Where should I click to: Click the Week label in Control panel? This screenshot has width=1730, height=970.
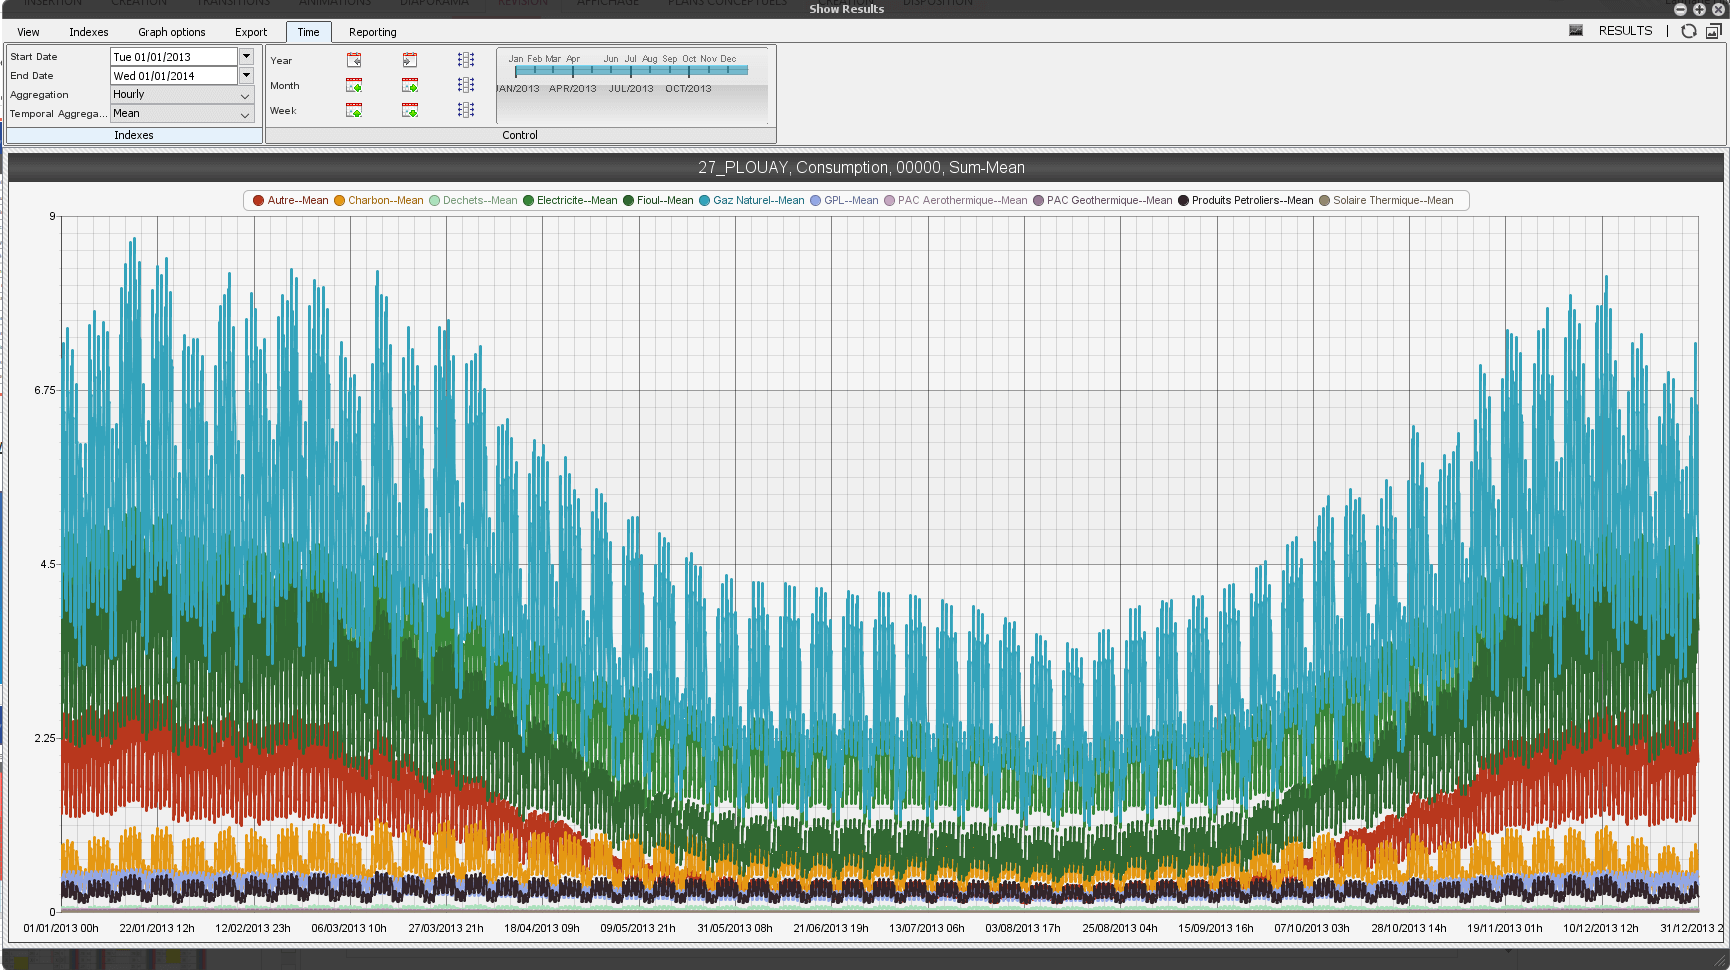tap(283, 111)
